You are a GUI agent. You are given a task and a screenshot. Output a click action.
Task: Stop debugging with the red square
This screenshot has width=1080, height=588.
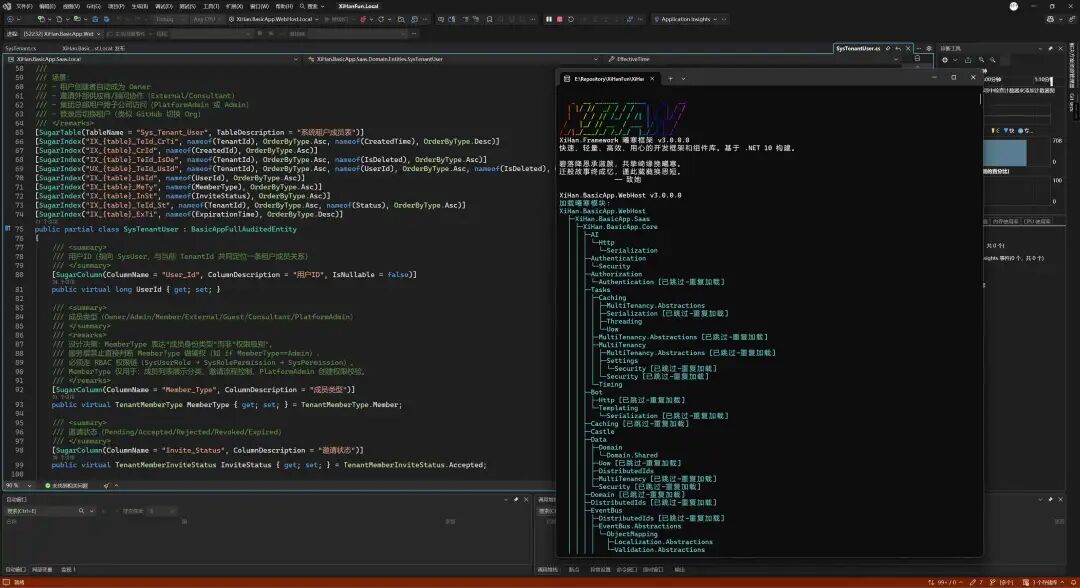point(559,19)
